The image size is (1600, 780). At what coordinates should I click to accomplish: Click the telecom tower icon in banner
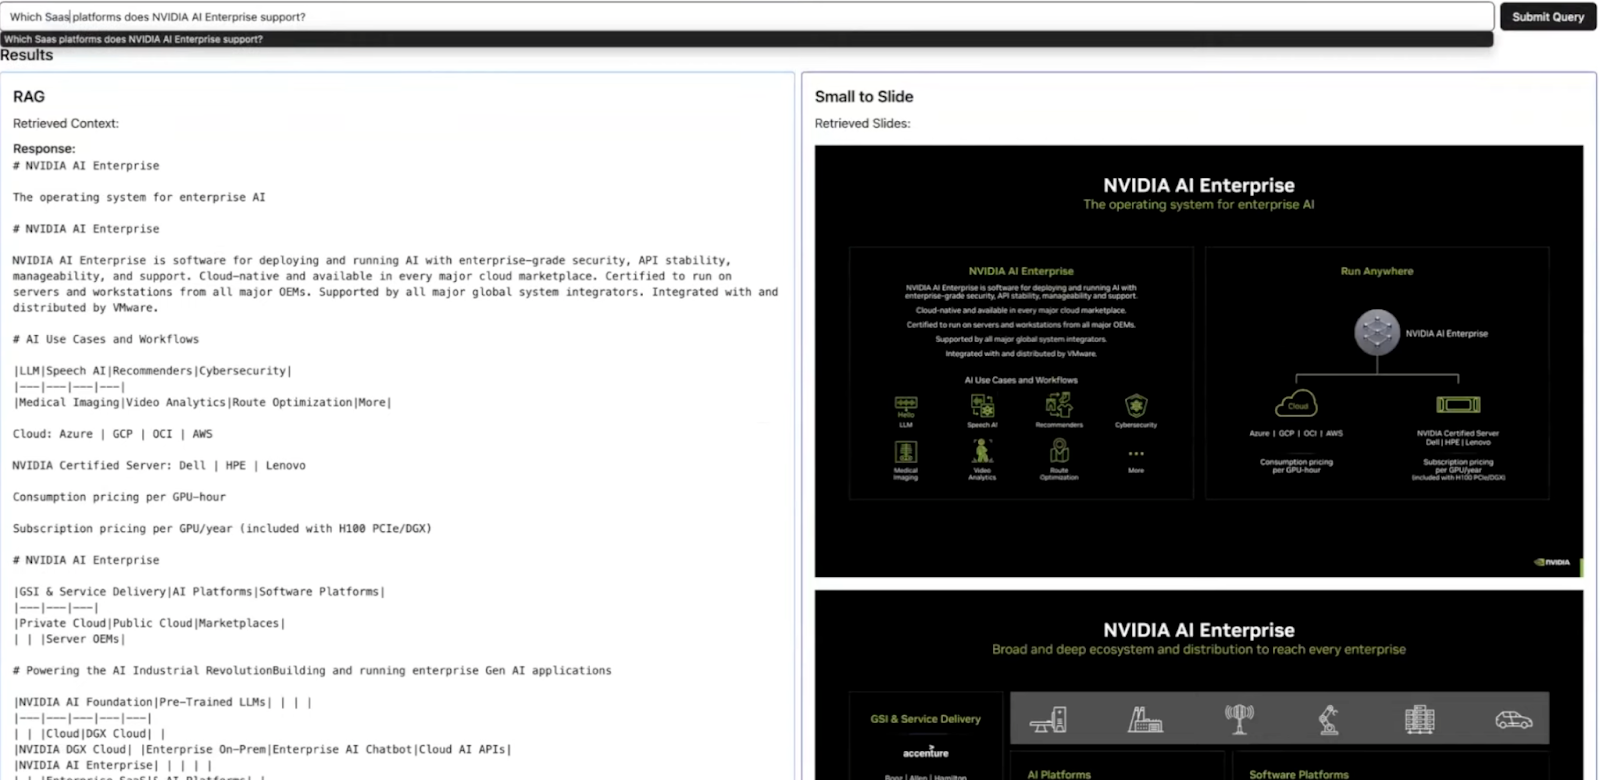click(1239, 719)
